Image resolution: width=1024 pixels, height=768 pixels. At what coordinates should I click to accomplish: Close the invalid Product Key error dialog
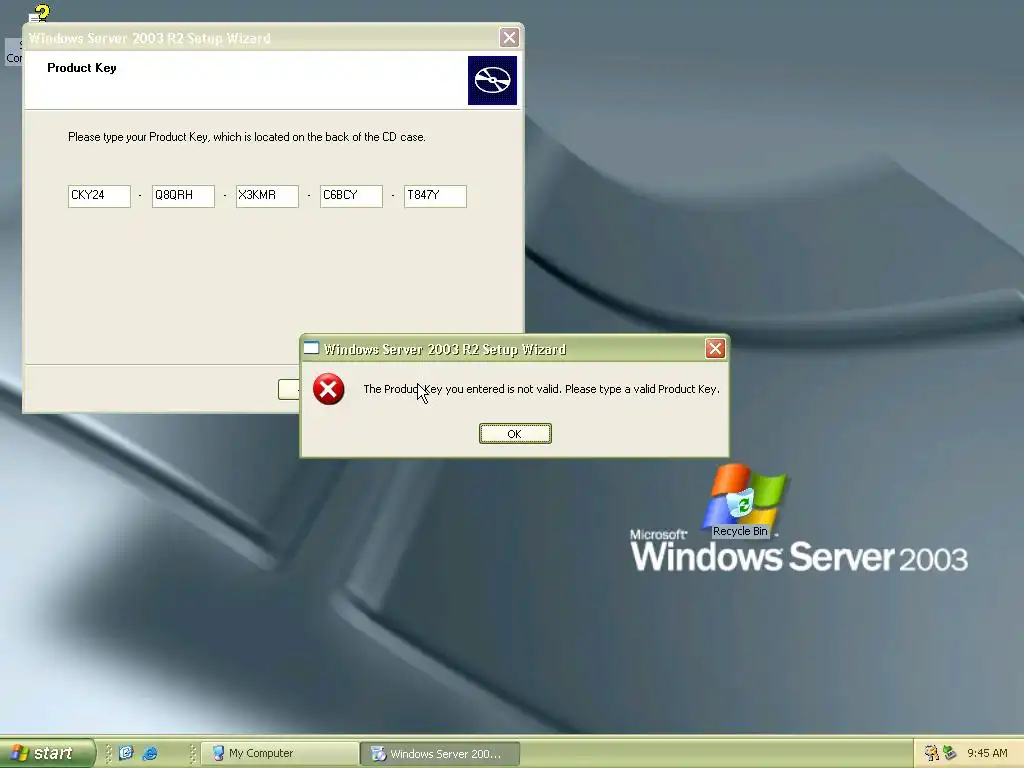715,349
